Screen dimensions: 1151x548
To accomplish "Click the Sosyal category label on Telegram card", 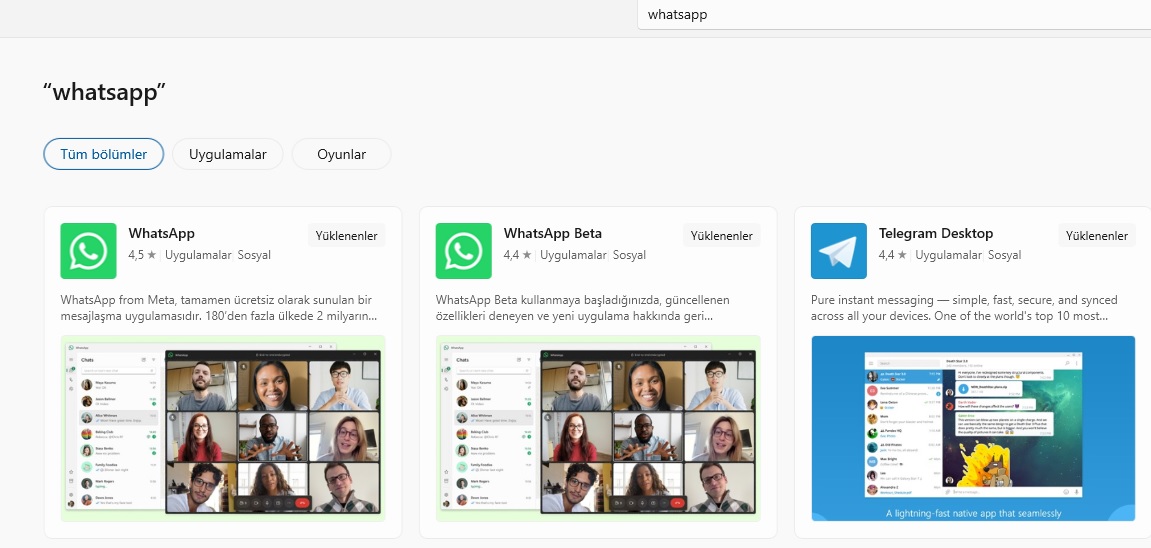I will pos(1004,255).
